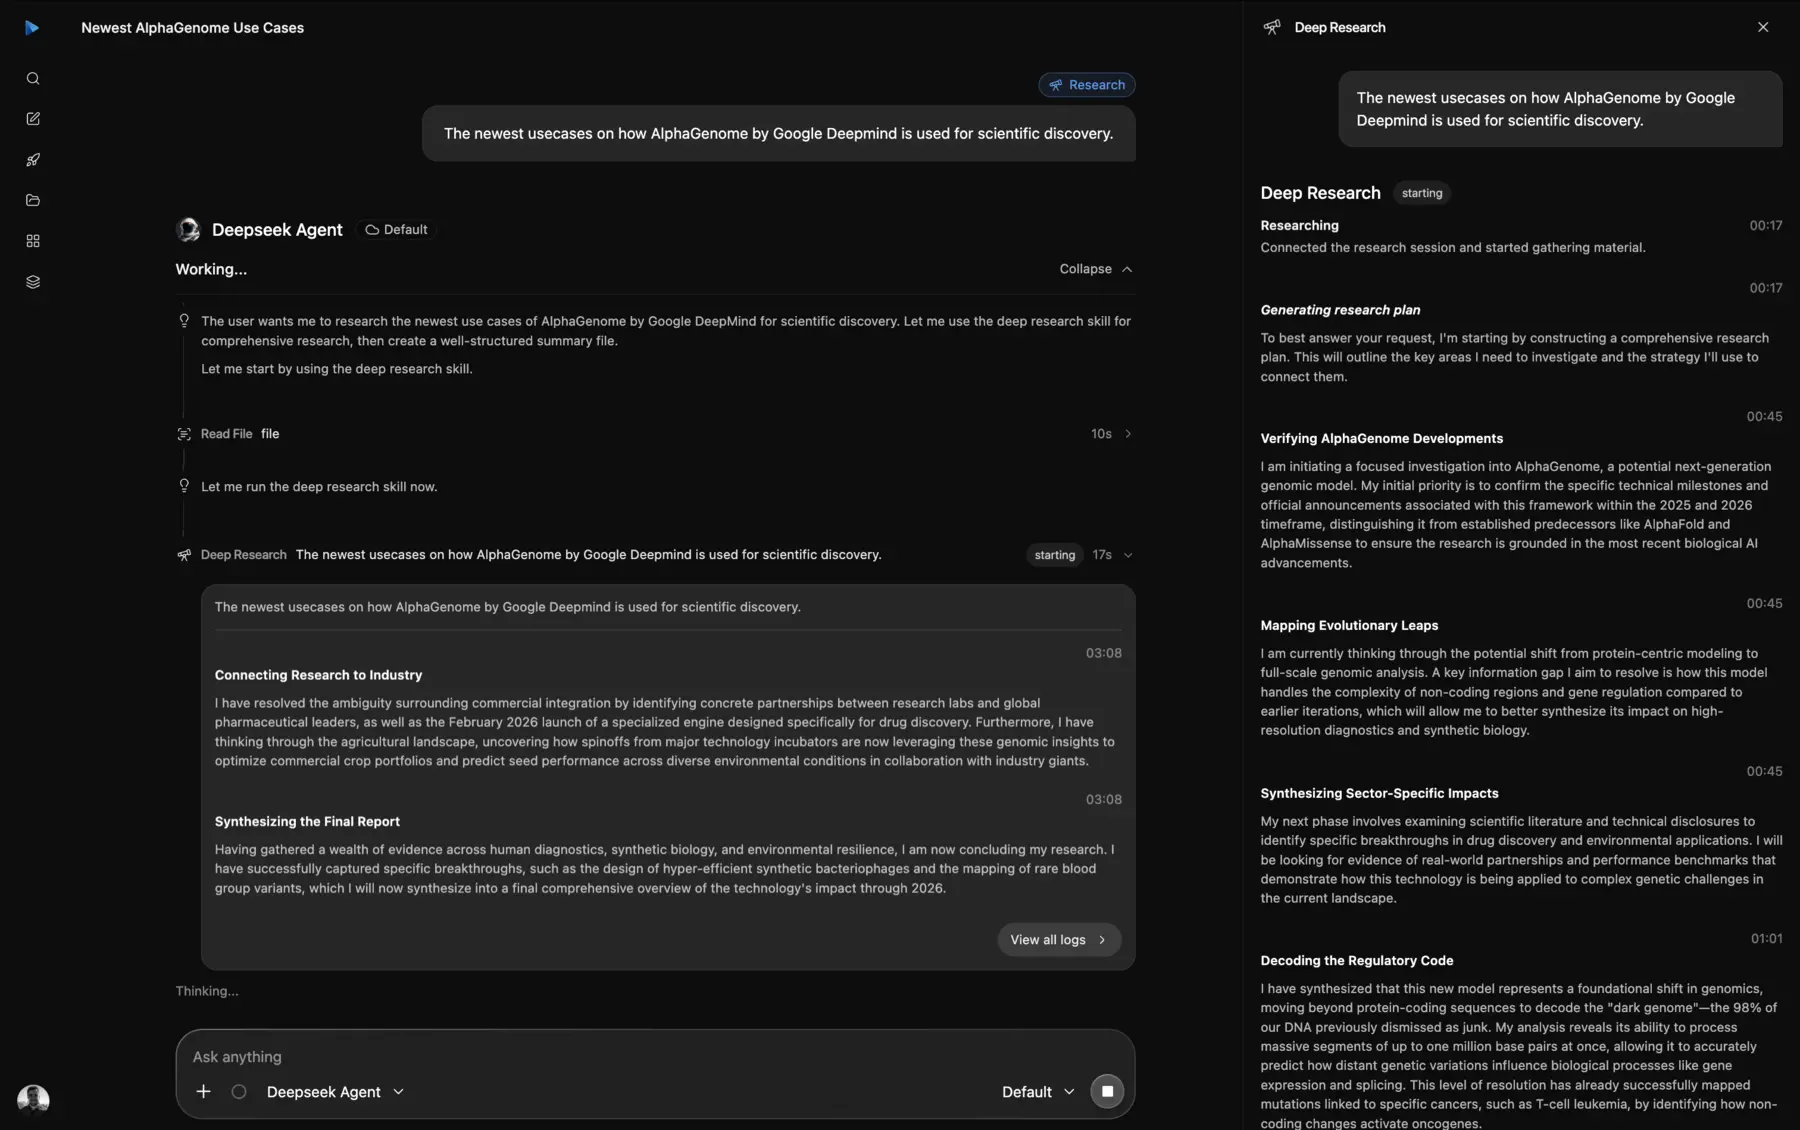Click the circle icon beside Deepseek Agent selector
1800x1130 pixels.
pyautogui.click(x=239, y=1092)
